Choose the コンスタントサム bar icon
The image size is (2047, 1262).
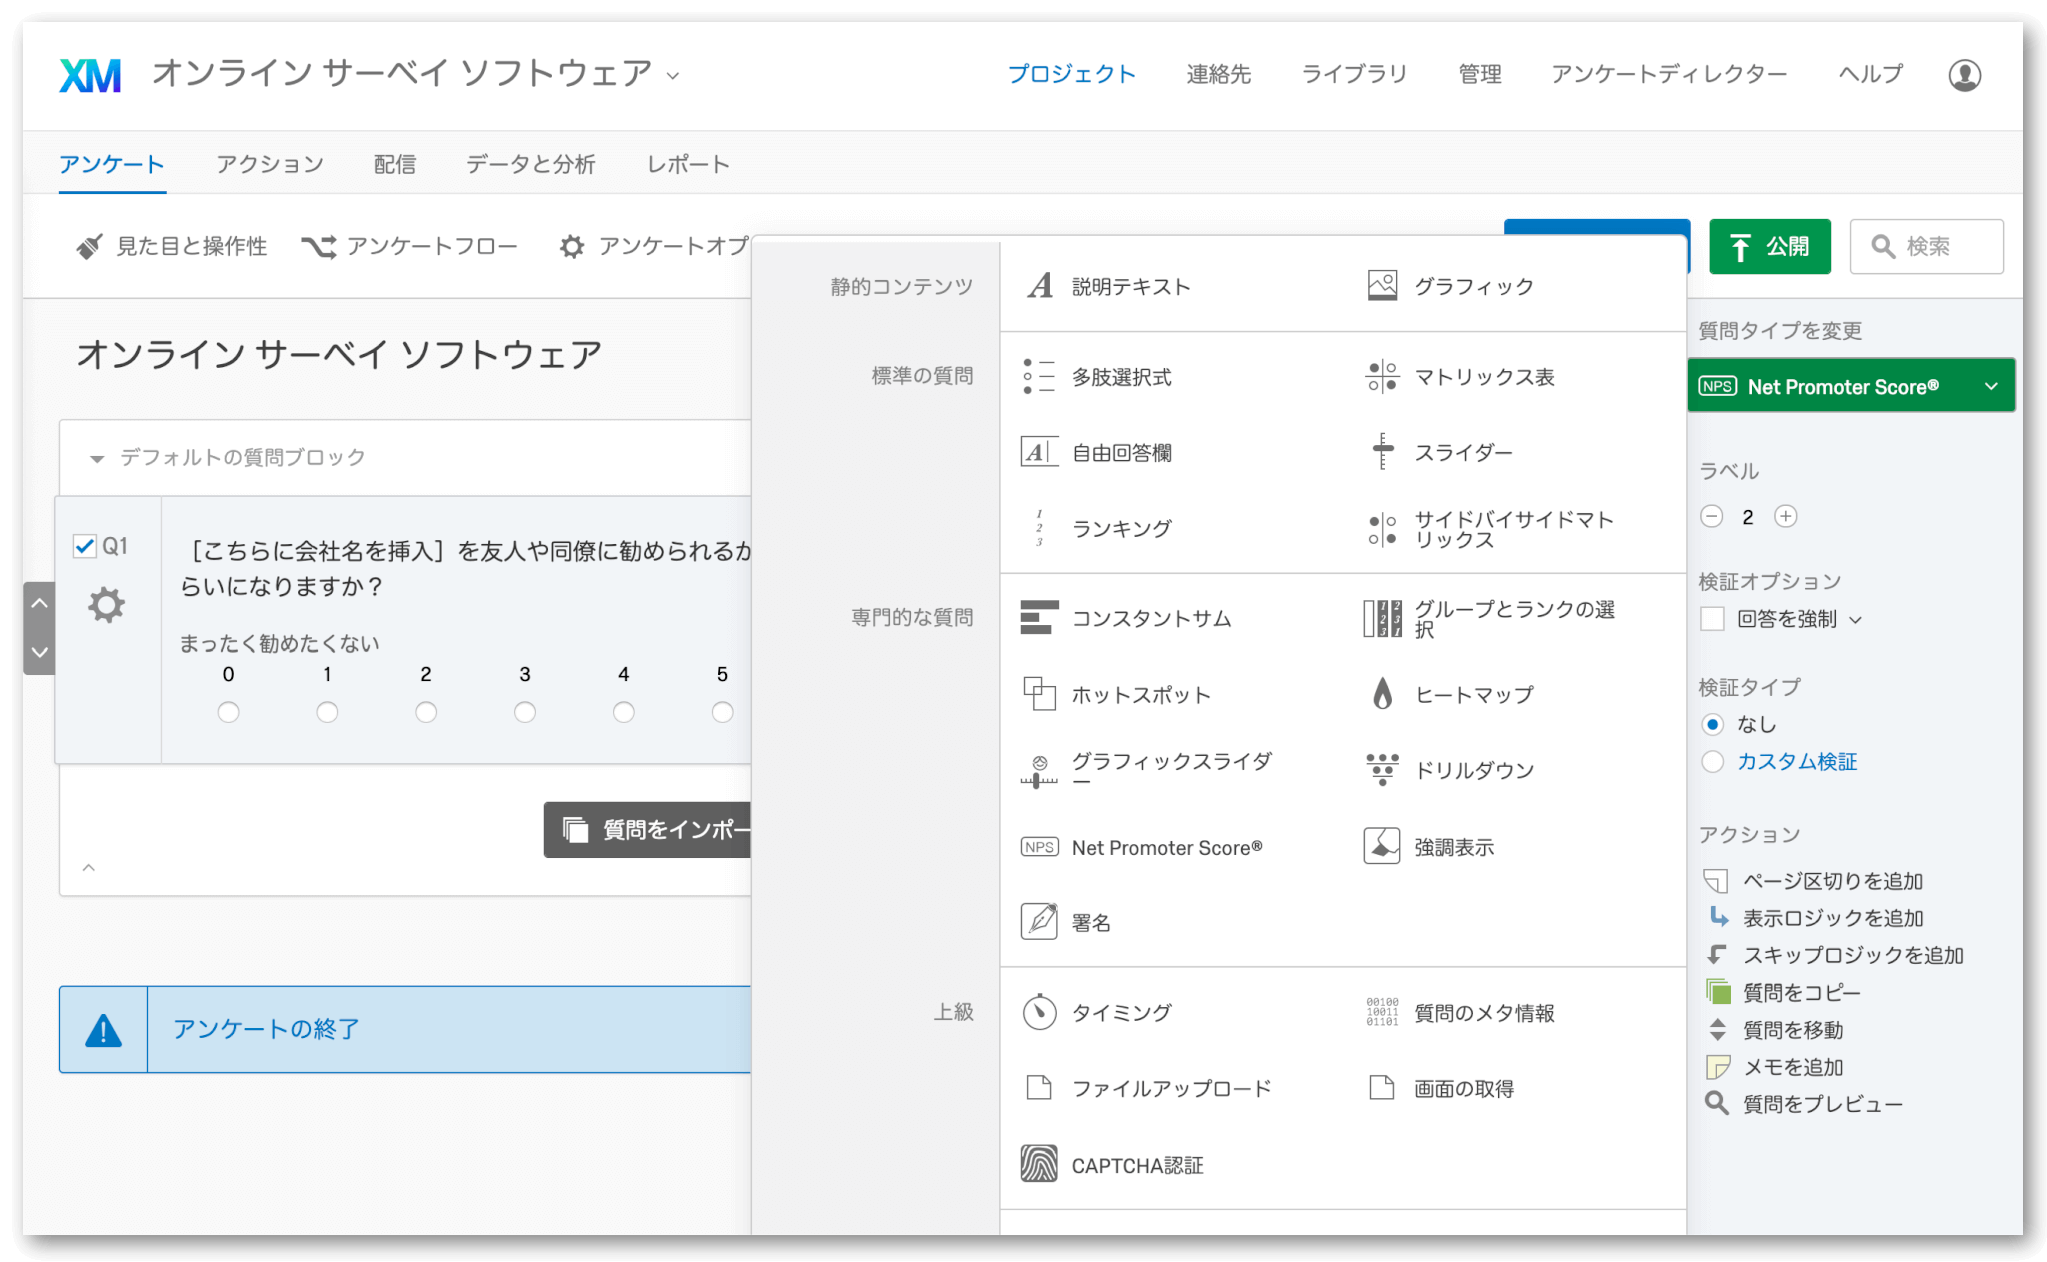[x=1039, y=618]
